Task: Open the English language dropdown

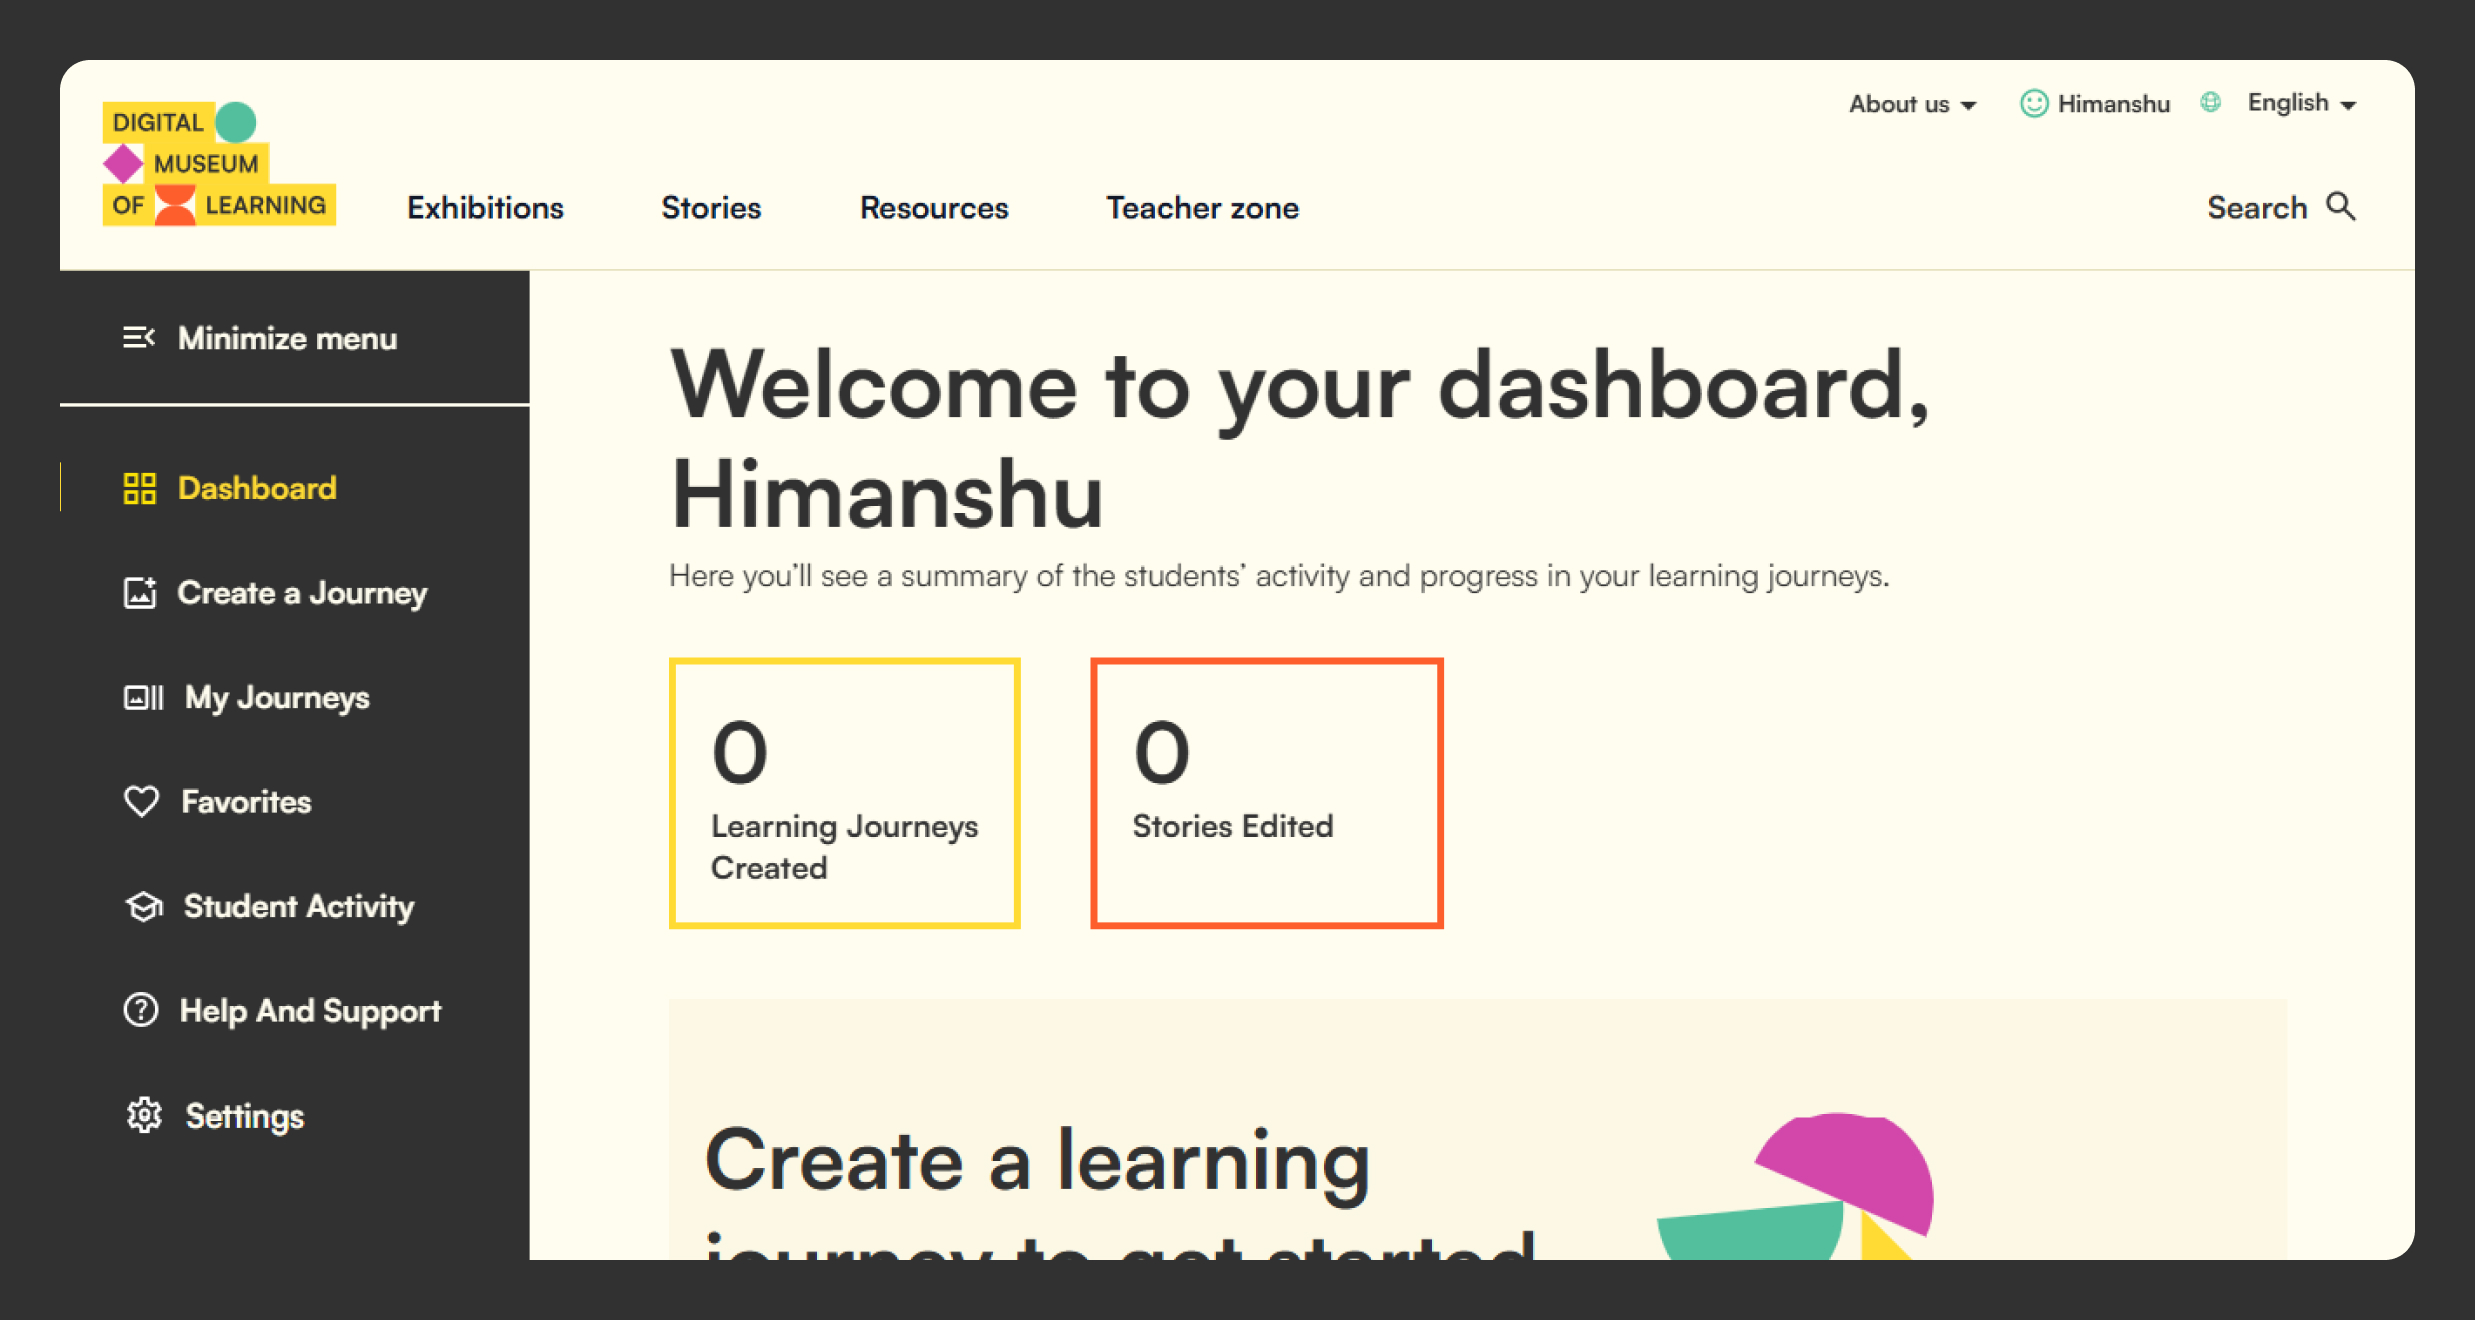Action: [2301, 103]
